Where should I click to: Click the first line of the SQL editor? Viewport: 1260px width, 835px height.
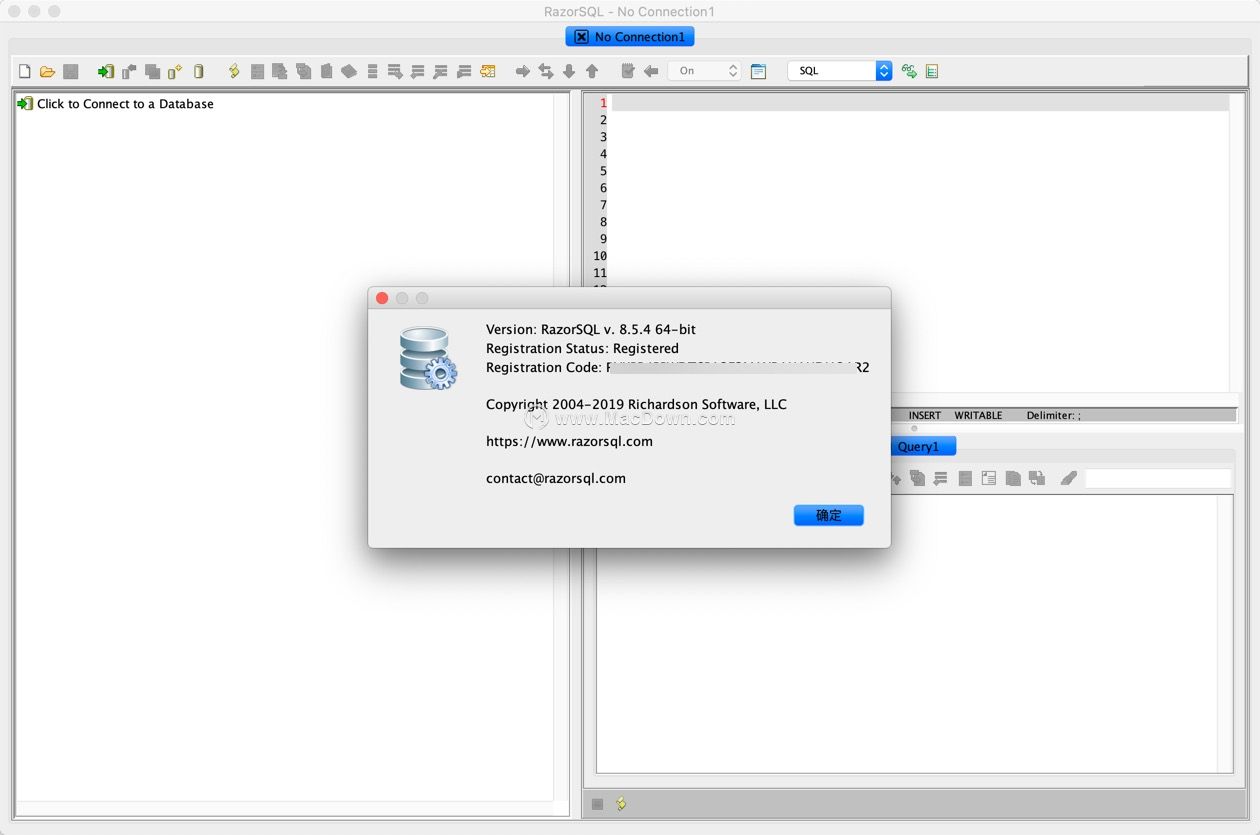click(920, 103)
